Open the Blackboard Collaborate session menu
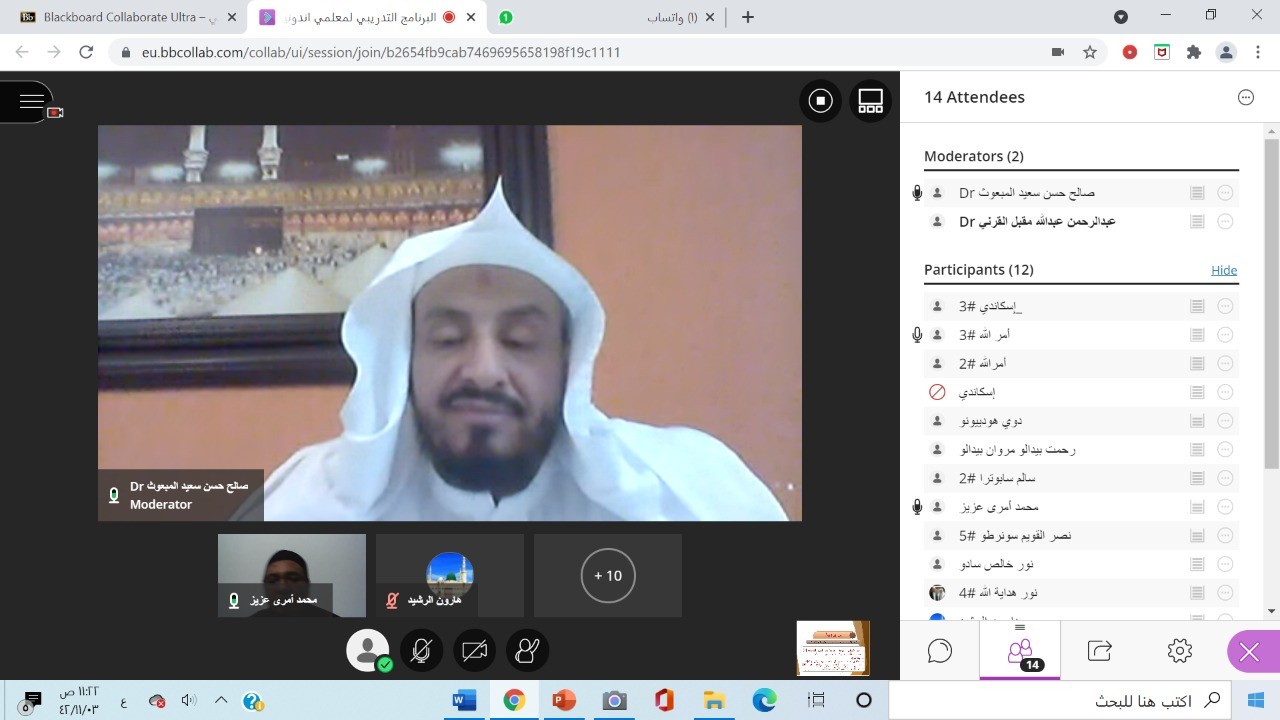Image resolution: width=1280 pixels, height=720 pixels. 31,101
